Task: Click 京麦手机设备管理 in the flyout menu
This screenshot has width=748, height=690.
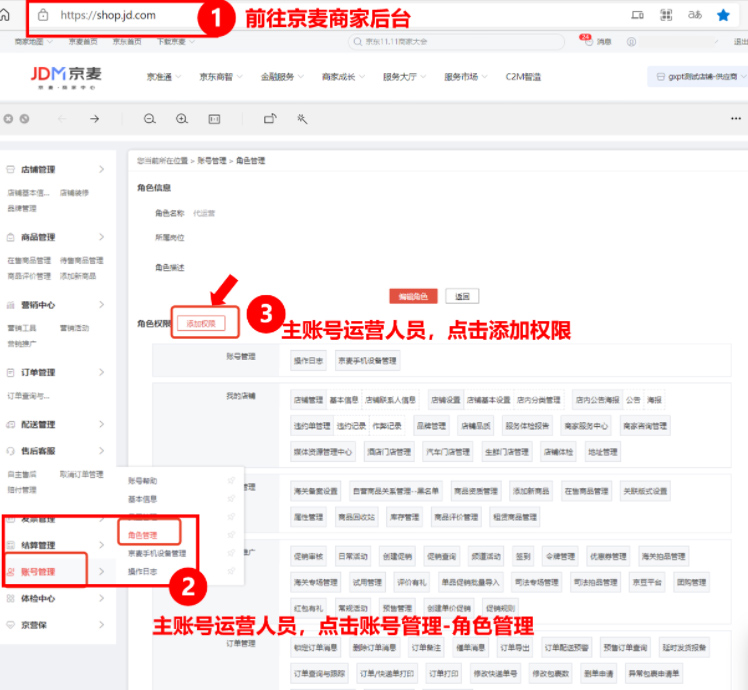Action: pyautogui.click(x=157, y=554)
